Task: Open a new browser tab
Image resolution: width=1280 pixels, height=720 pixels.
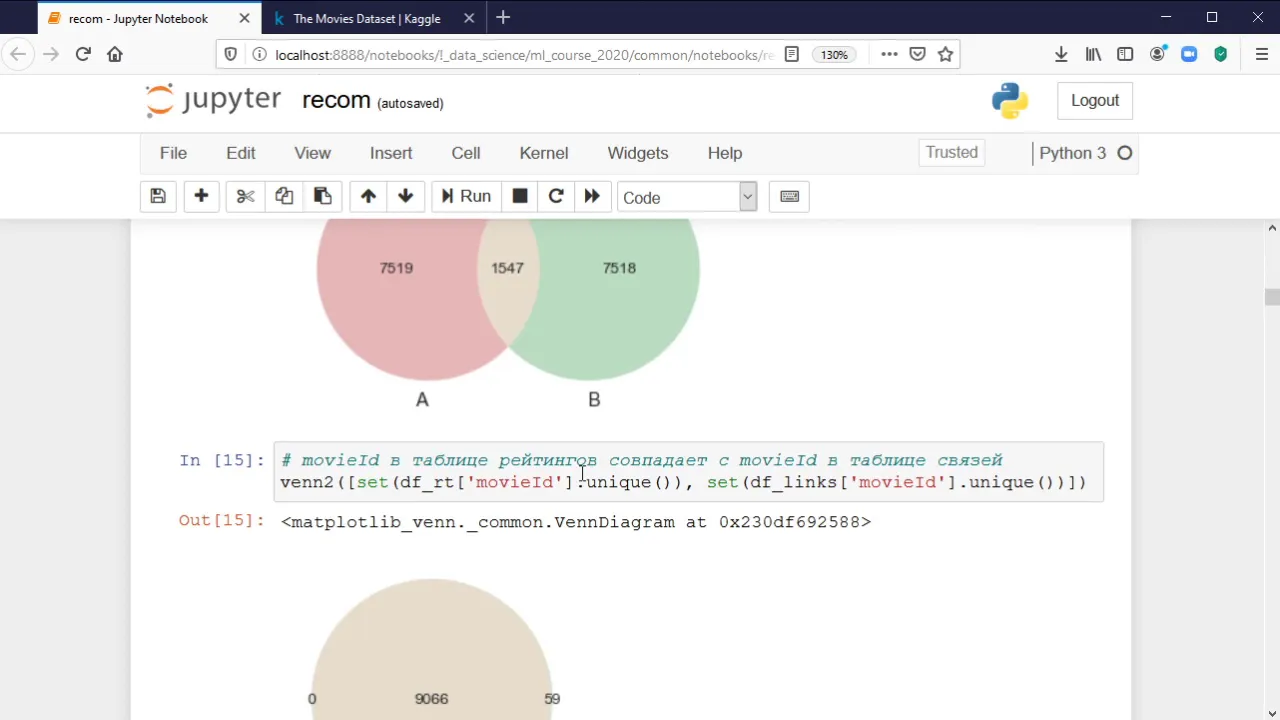Action: click(x=503, y=18)
